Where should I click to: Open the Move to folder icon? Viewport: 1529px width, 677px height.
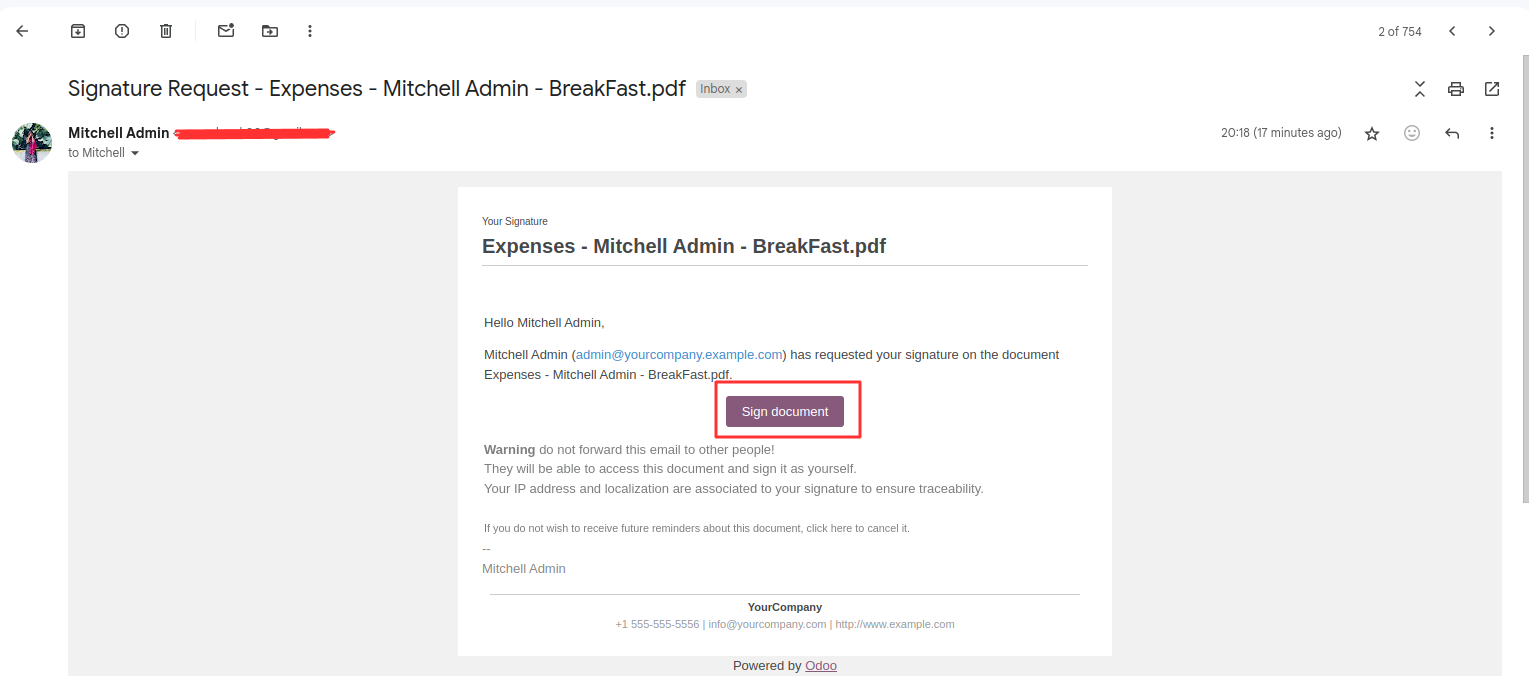(x=270, y=31)
